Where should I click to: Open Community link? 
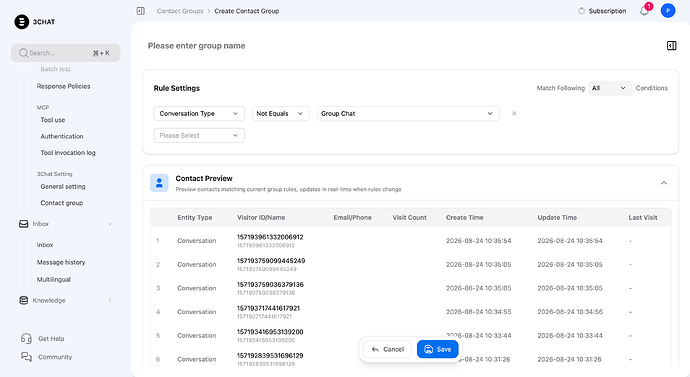coord(55,357)
